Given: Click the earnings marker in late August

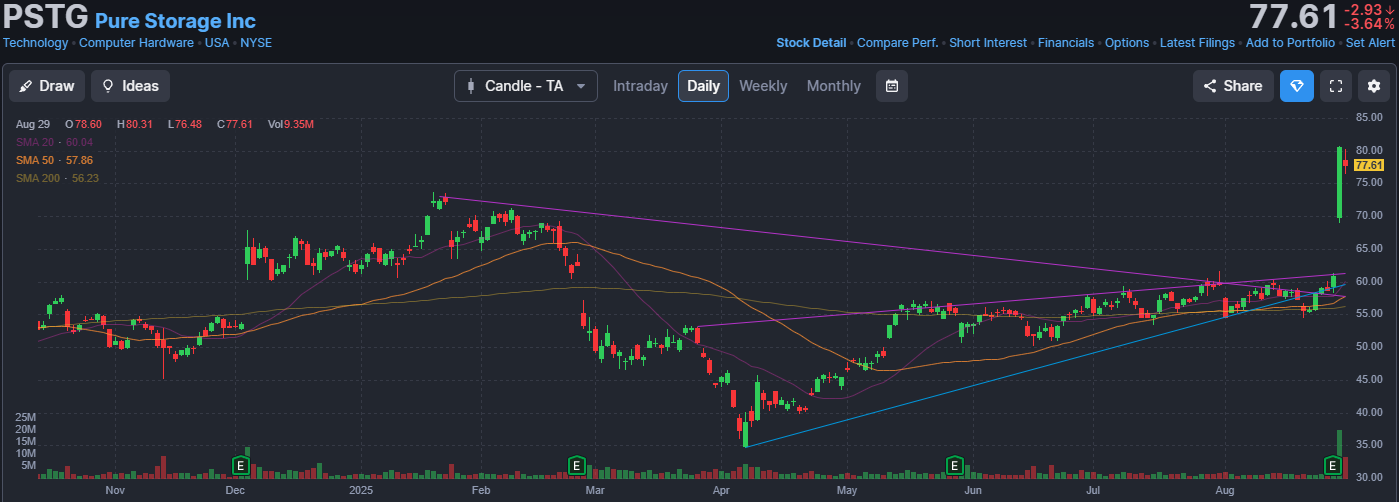Looking at the screenshot, I should 1332,465.
